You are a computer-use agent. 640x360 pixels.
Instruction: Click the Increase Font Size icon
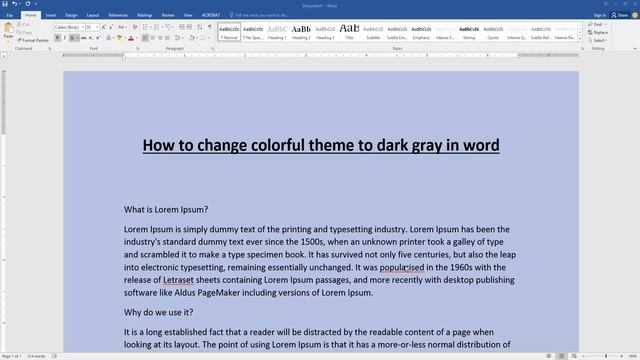click(x=104, y=27)
